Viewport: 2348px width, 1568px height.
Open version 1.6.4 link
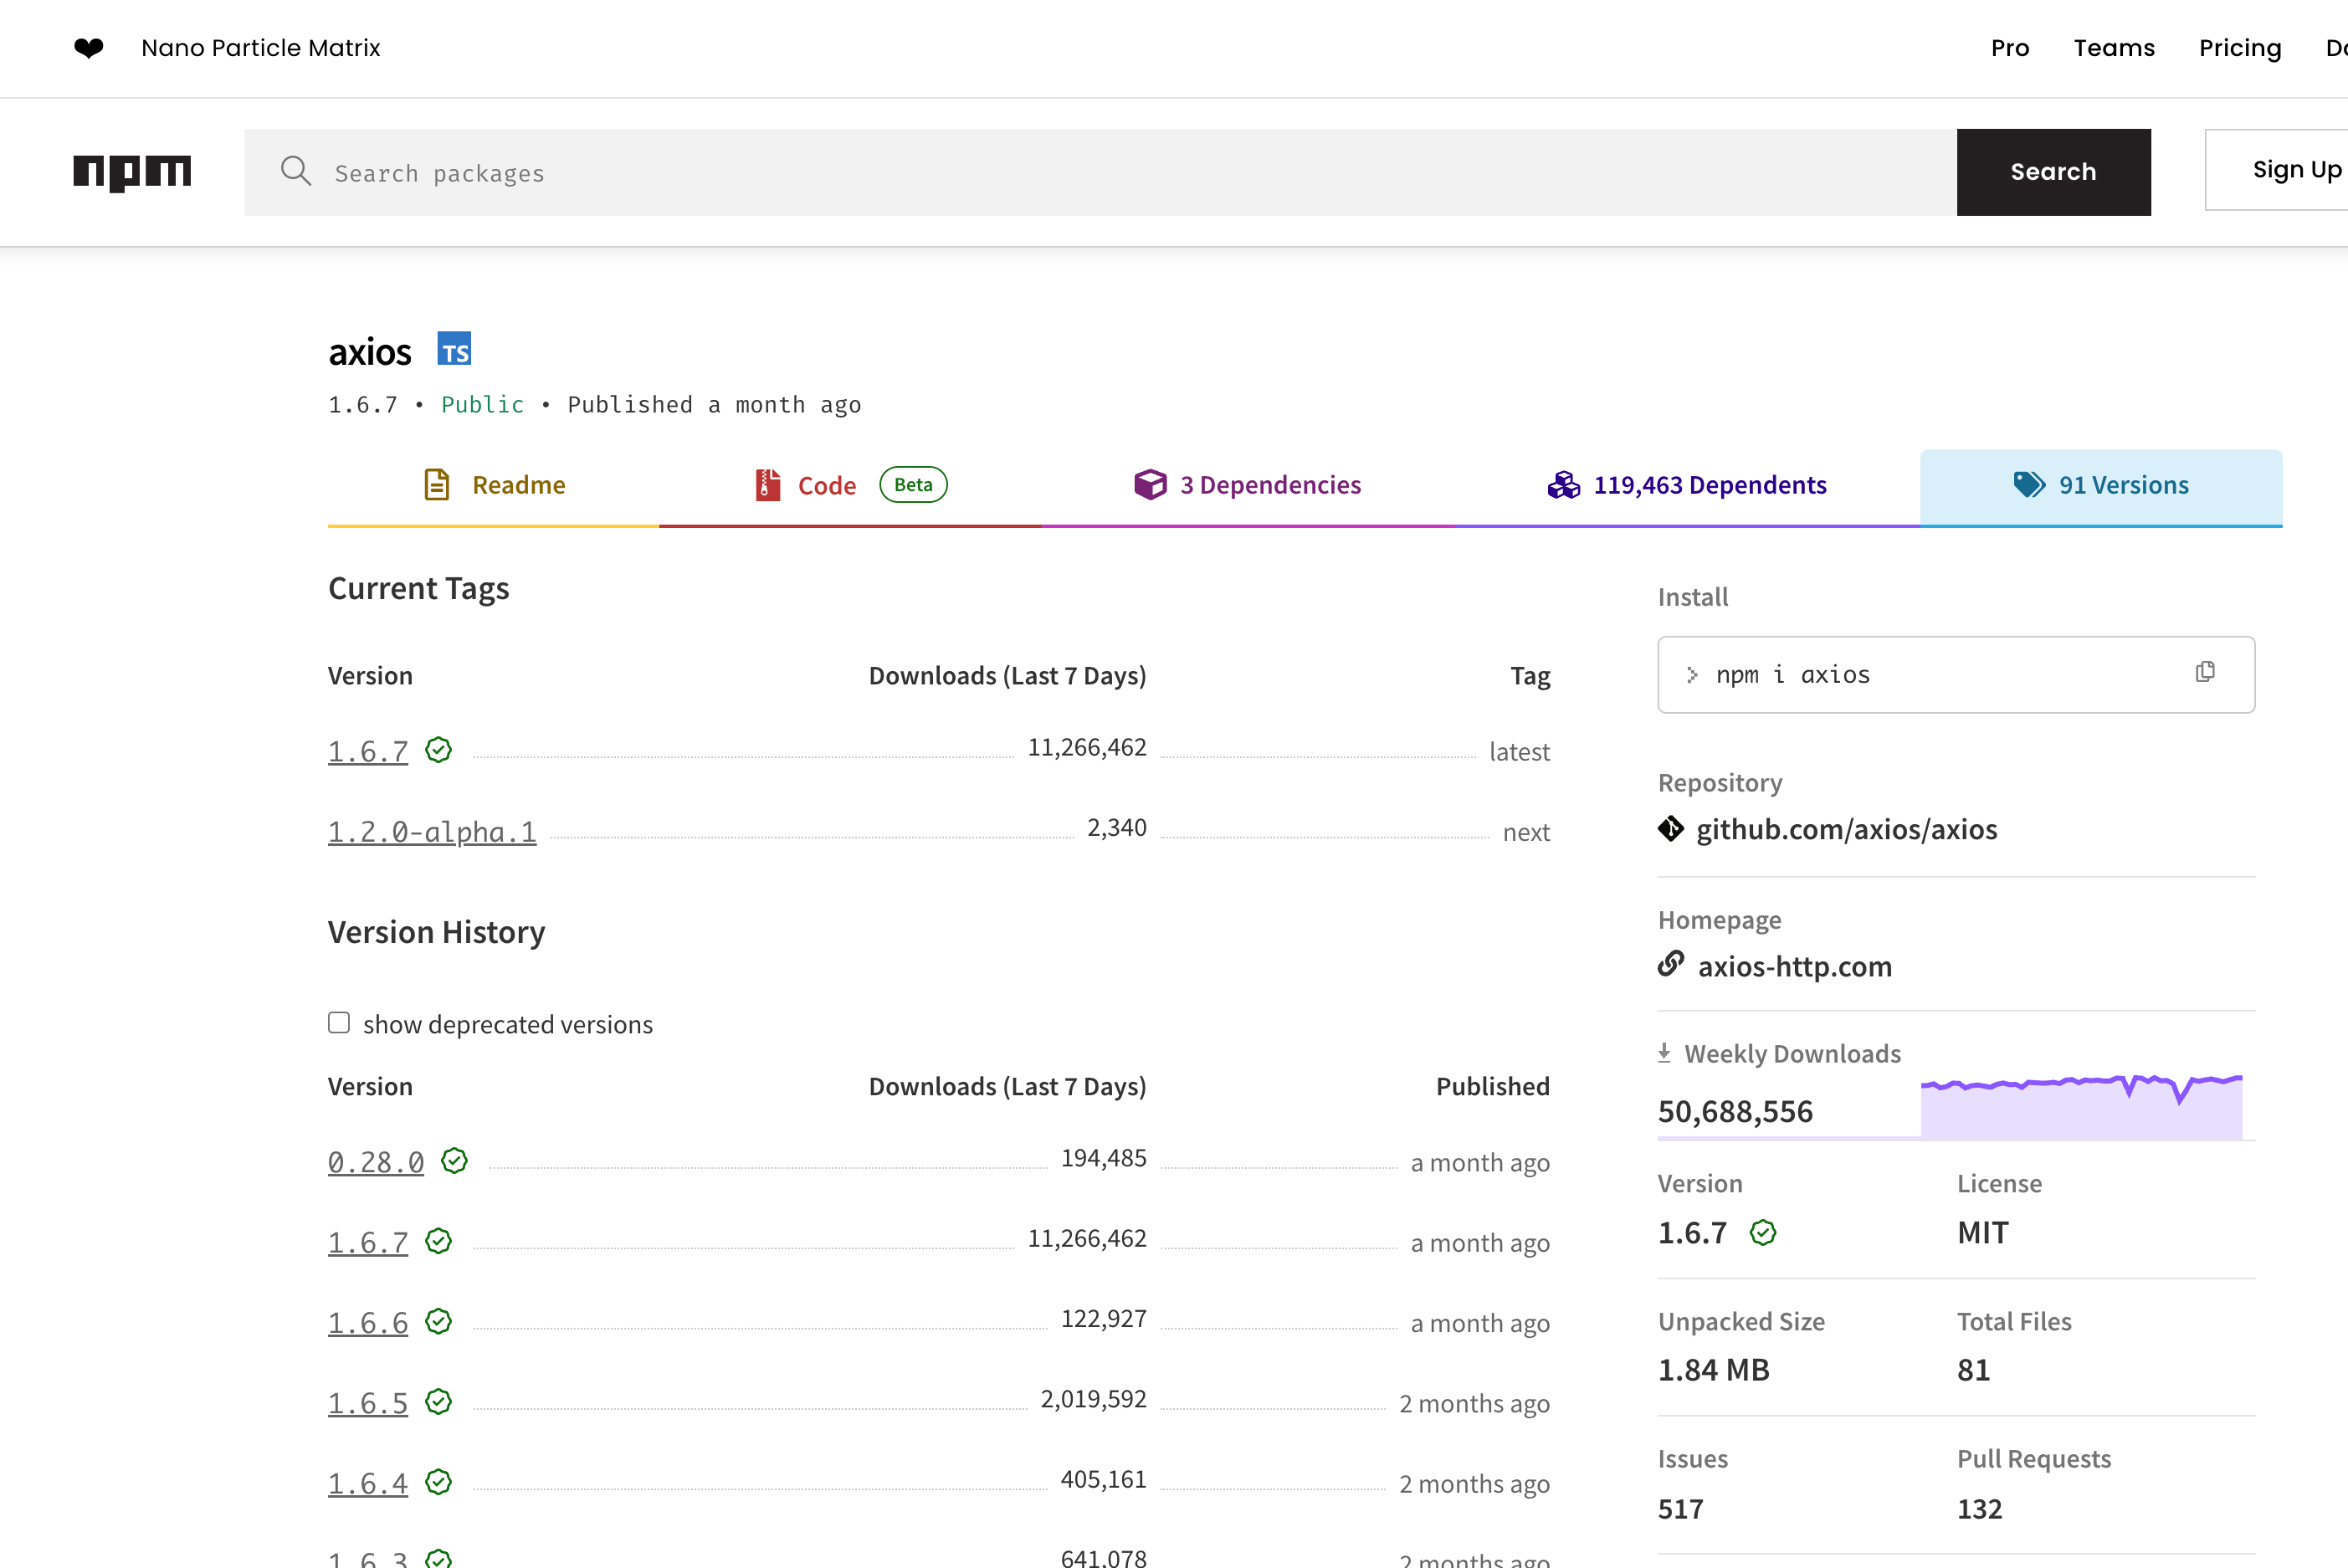[x=368, y=1483]
